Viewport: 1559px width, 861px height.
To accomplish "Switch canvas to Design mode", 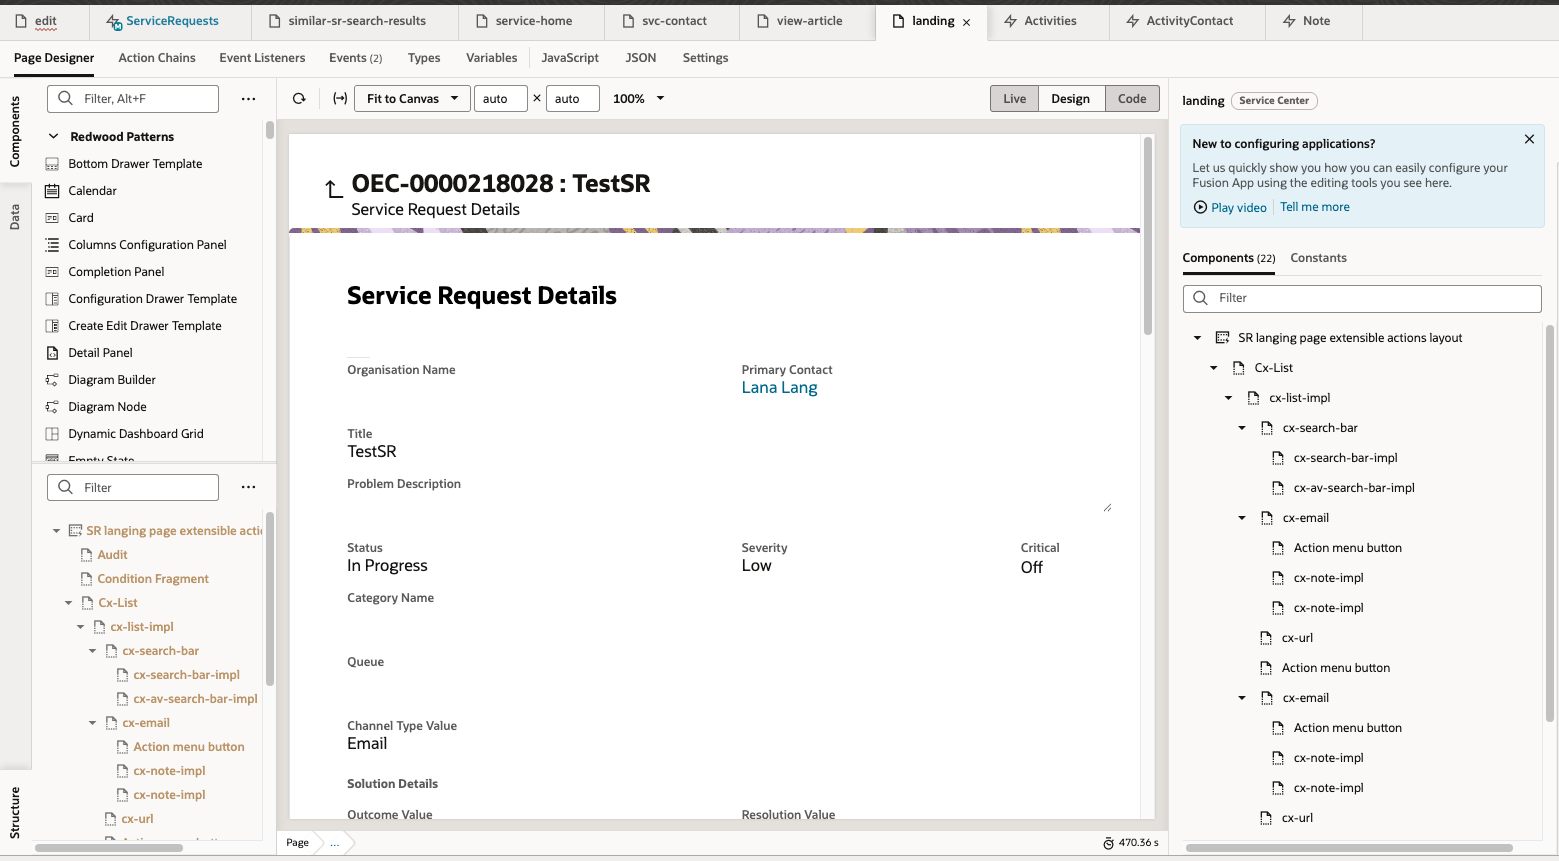I will (1070, 99).
